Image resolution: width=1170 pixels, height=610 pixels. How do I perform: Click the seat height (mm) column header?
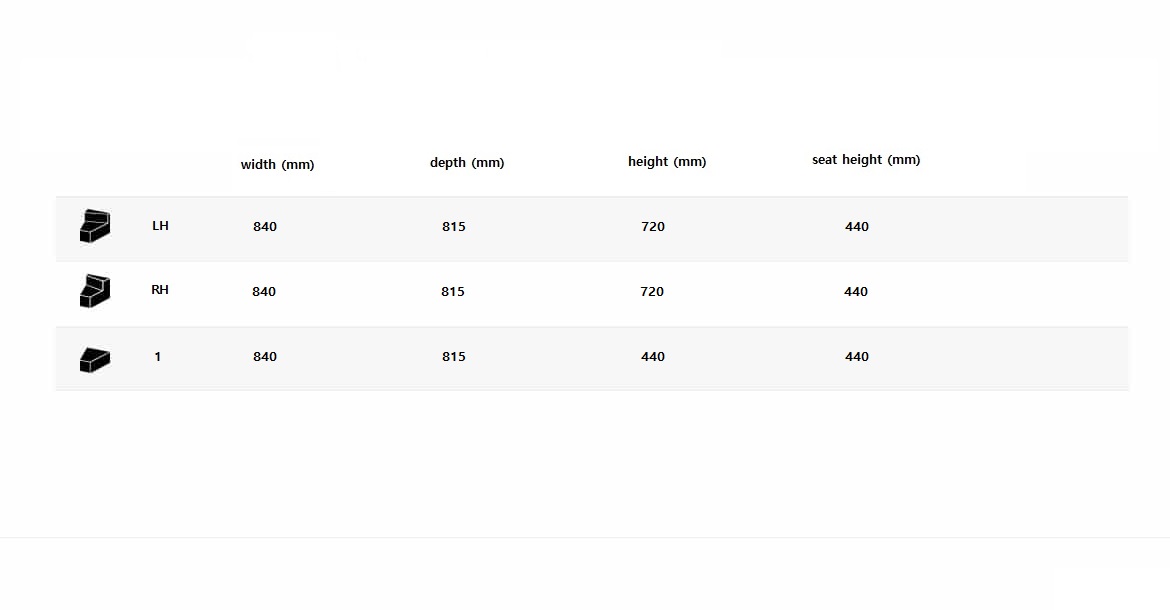(x=866, y=160)
